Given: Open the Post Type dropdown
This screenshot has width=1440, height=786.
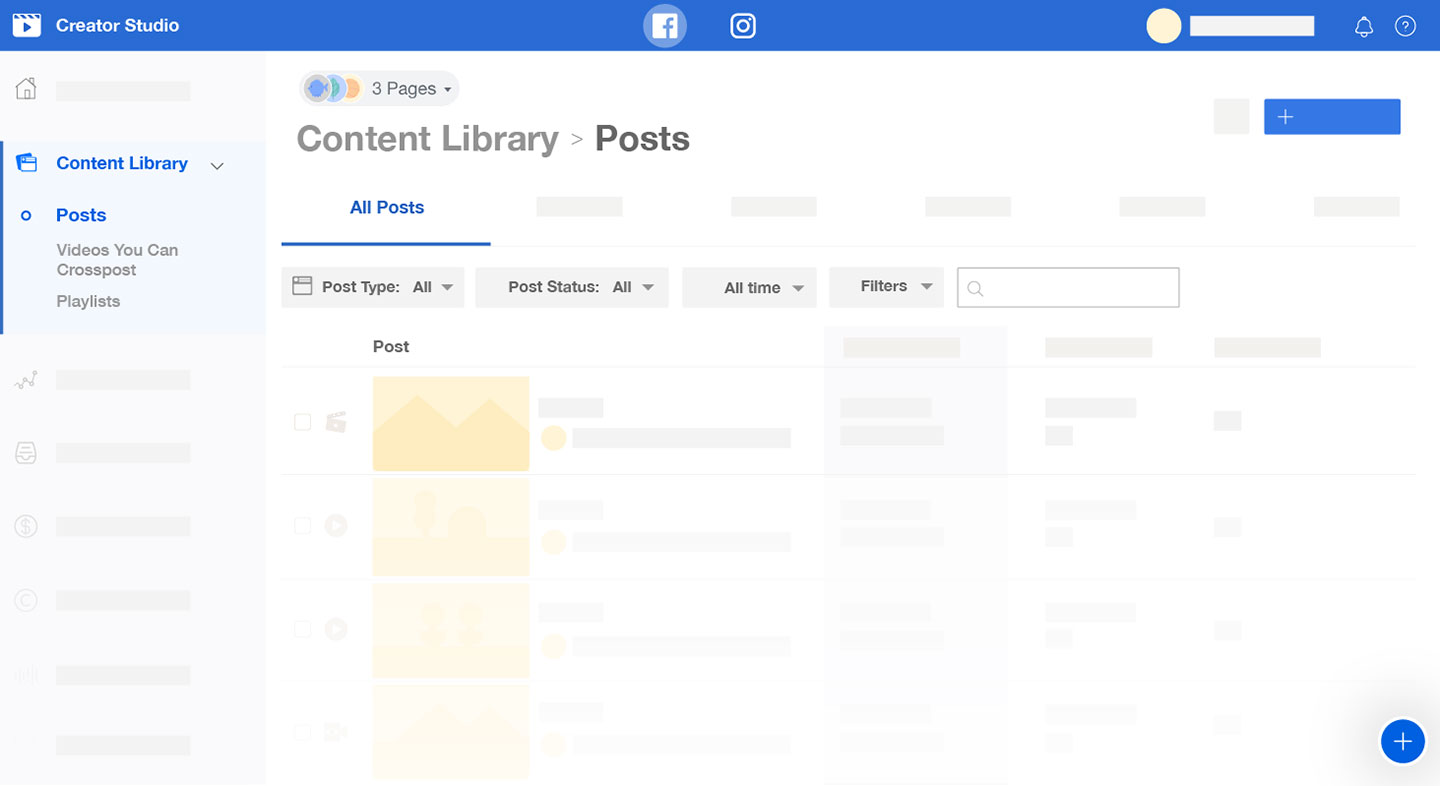Looking at the screenshot, I should click(372, 287).
